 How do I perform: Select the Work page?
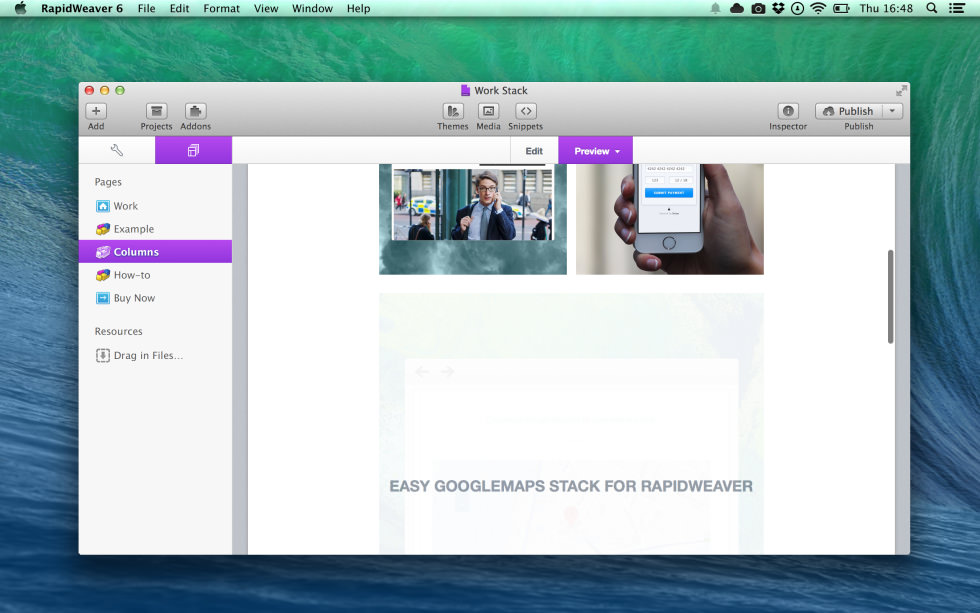(x=155, y=206)
